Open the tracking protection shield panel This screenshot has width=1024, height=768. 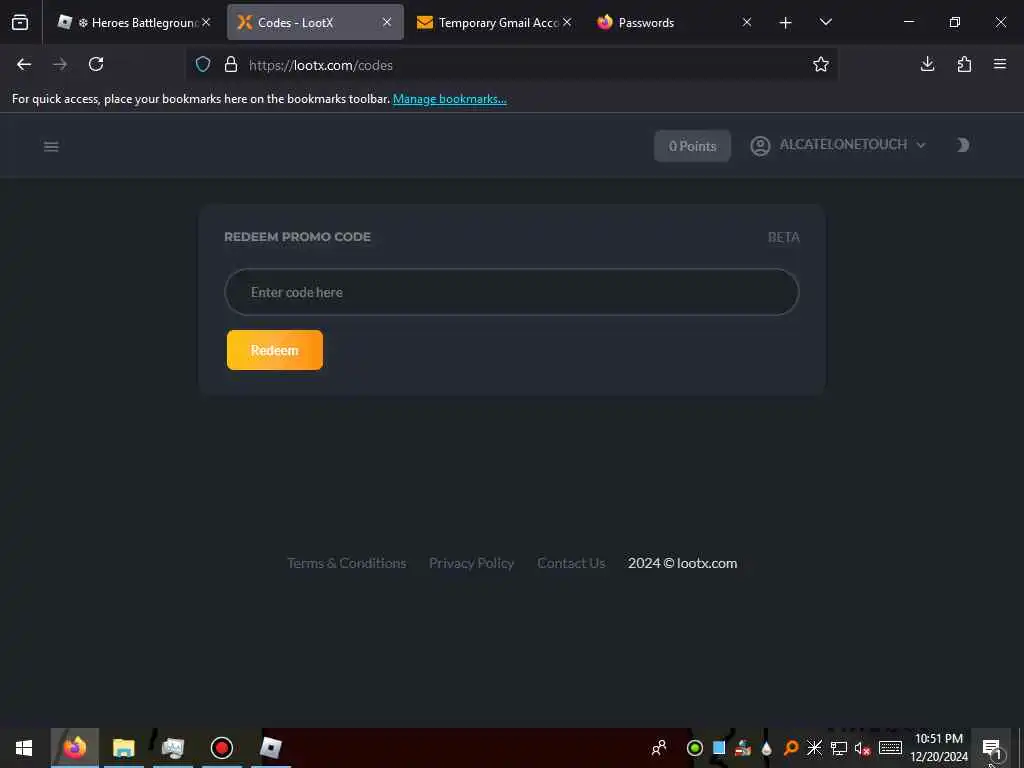tap(203, 64)
